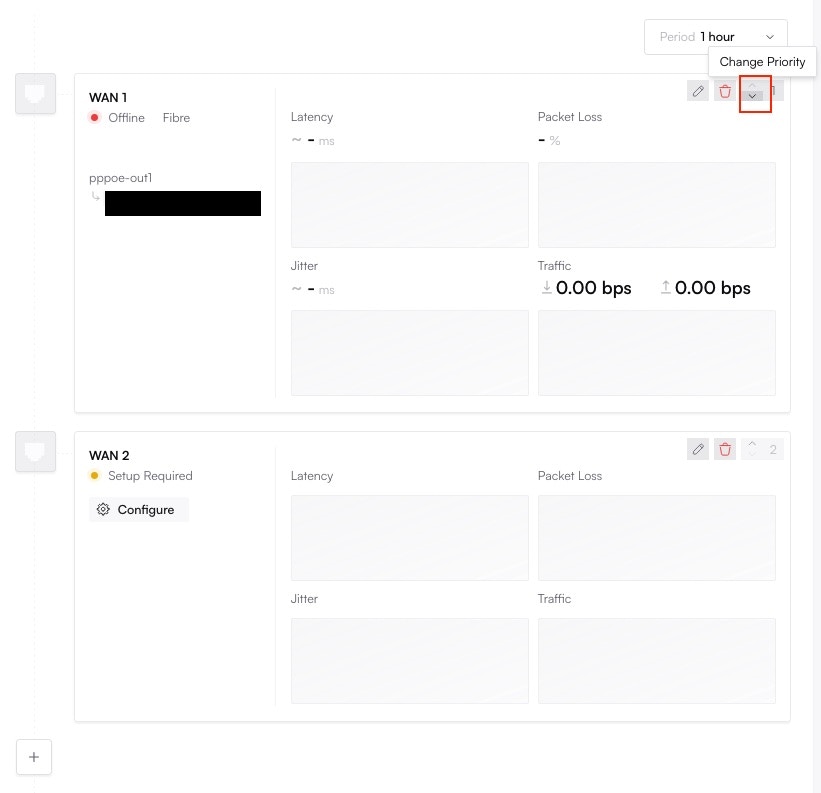This screenshot has width=821, height=793.
Task: Click the WAN 2 Jitter label
Action: pyautogui.click(x=304, y=599)
